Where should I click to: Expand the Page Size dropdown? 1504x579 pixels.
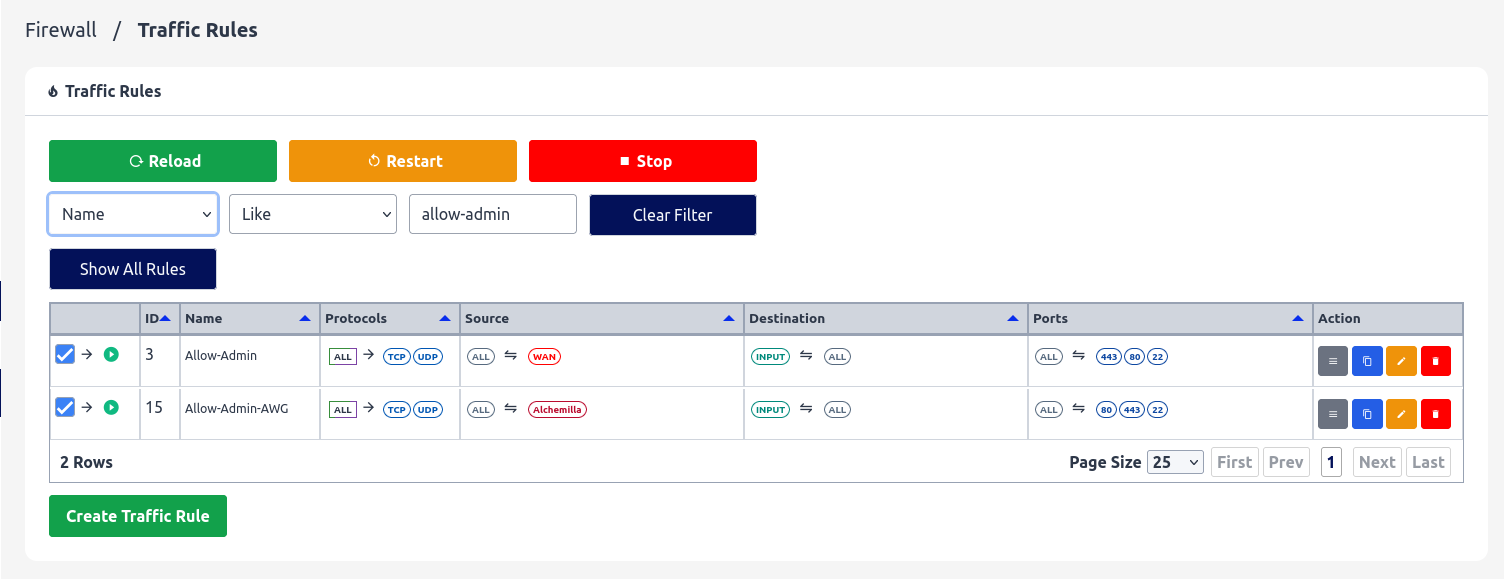(x=1175, y=462)
